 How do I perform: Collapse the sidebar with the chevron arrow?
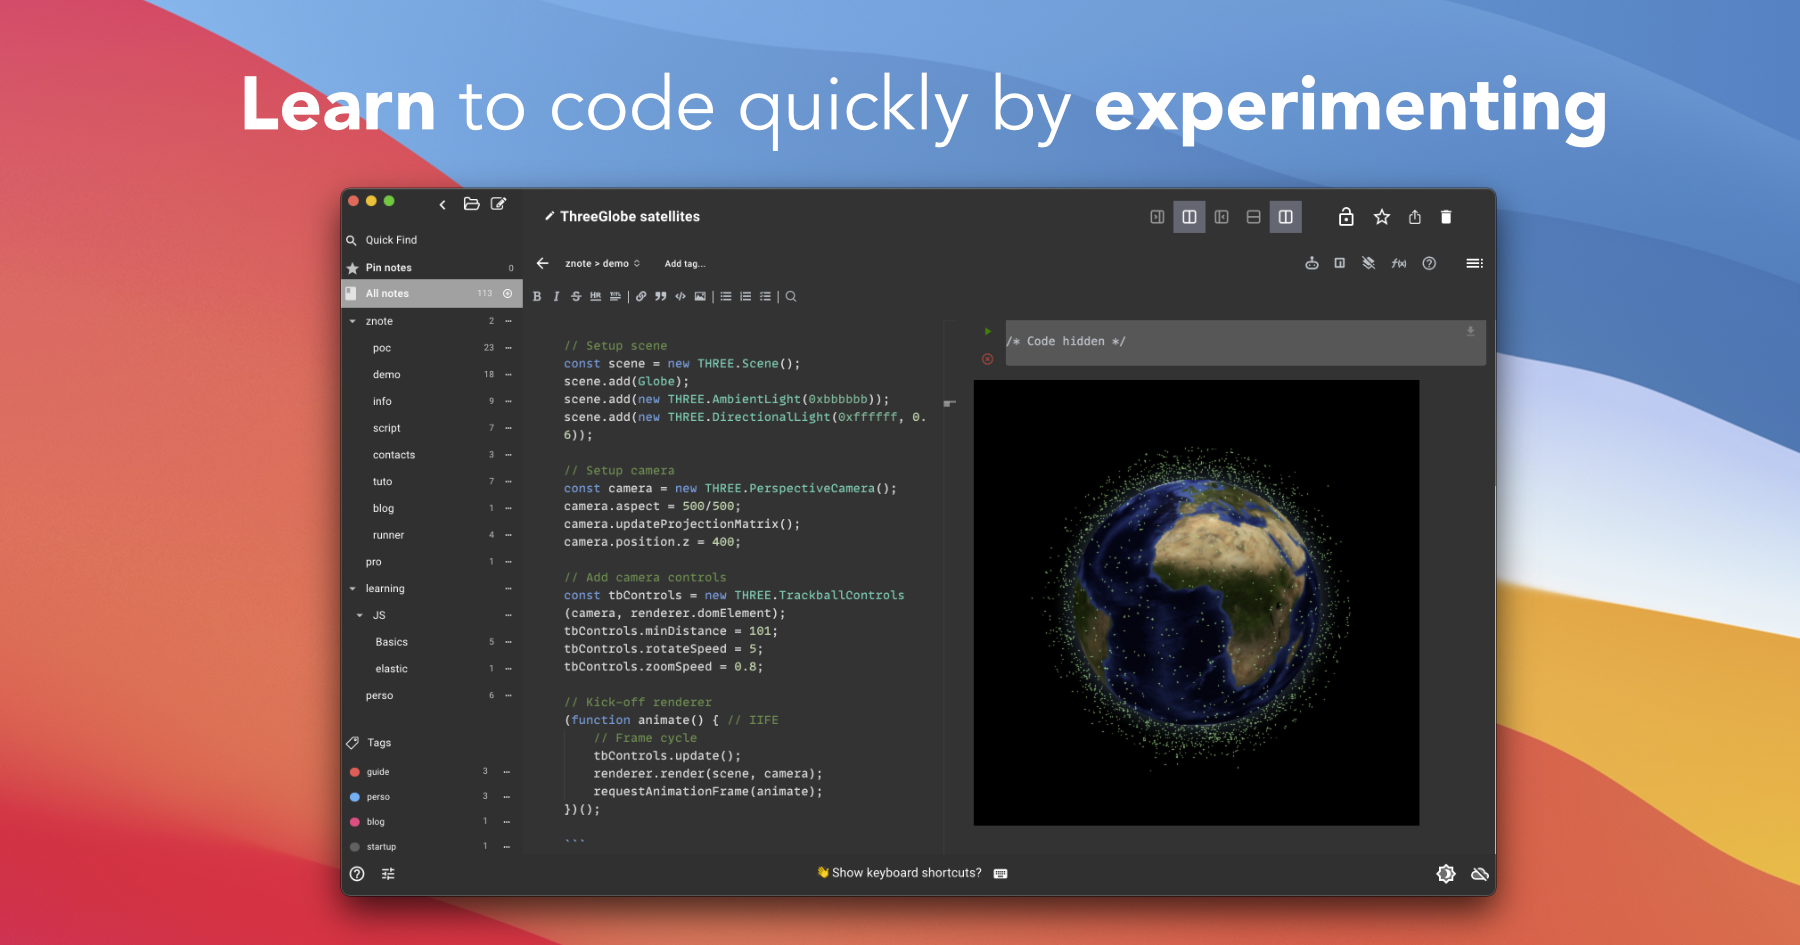442,205
